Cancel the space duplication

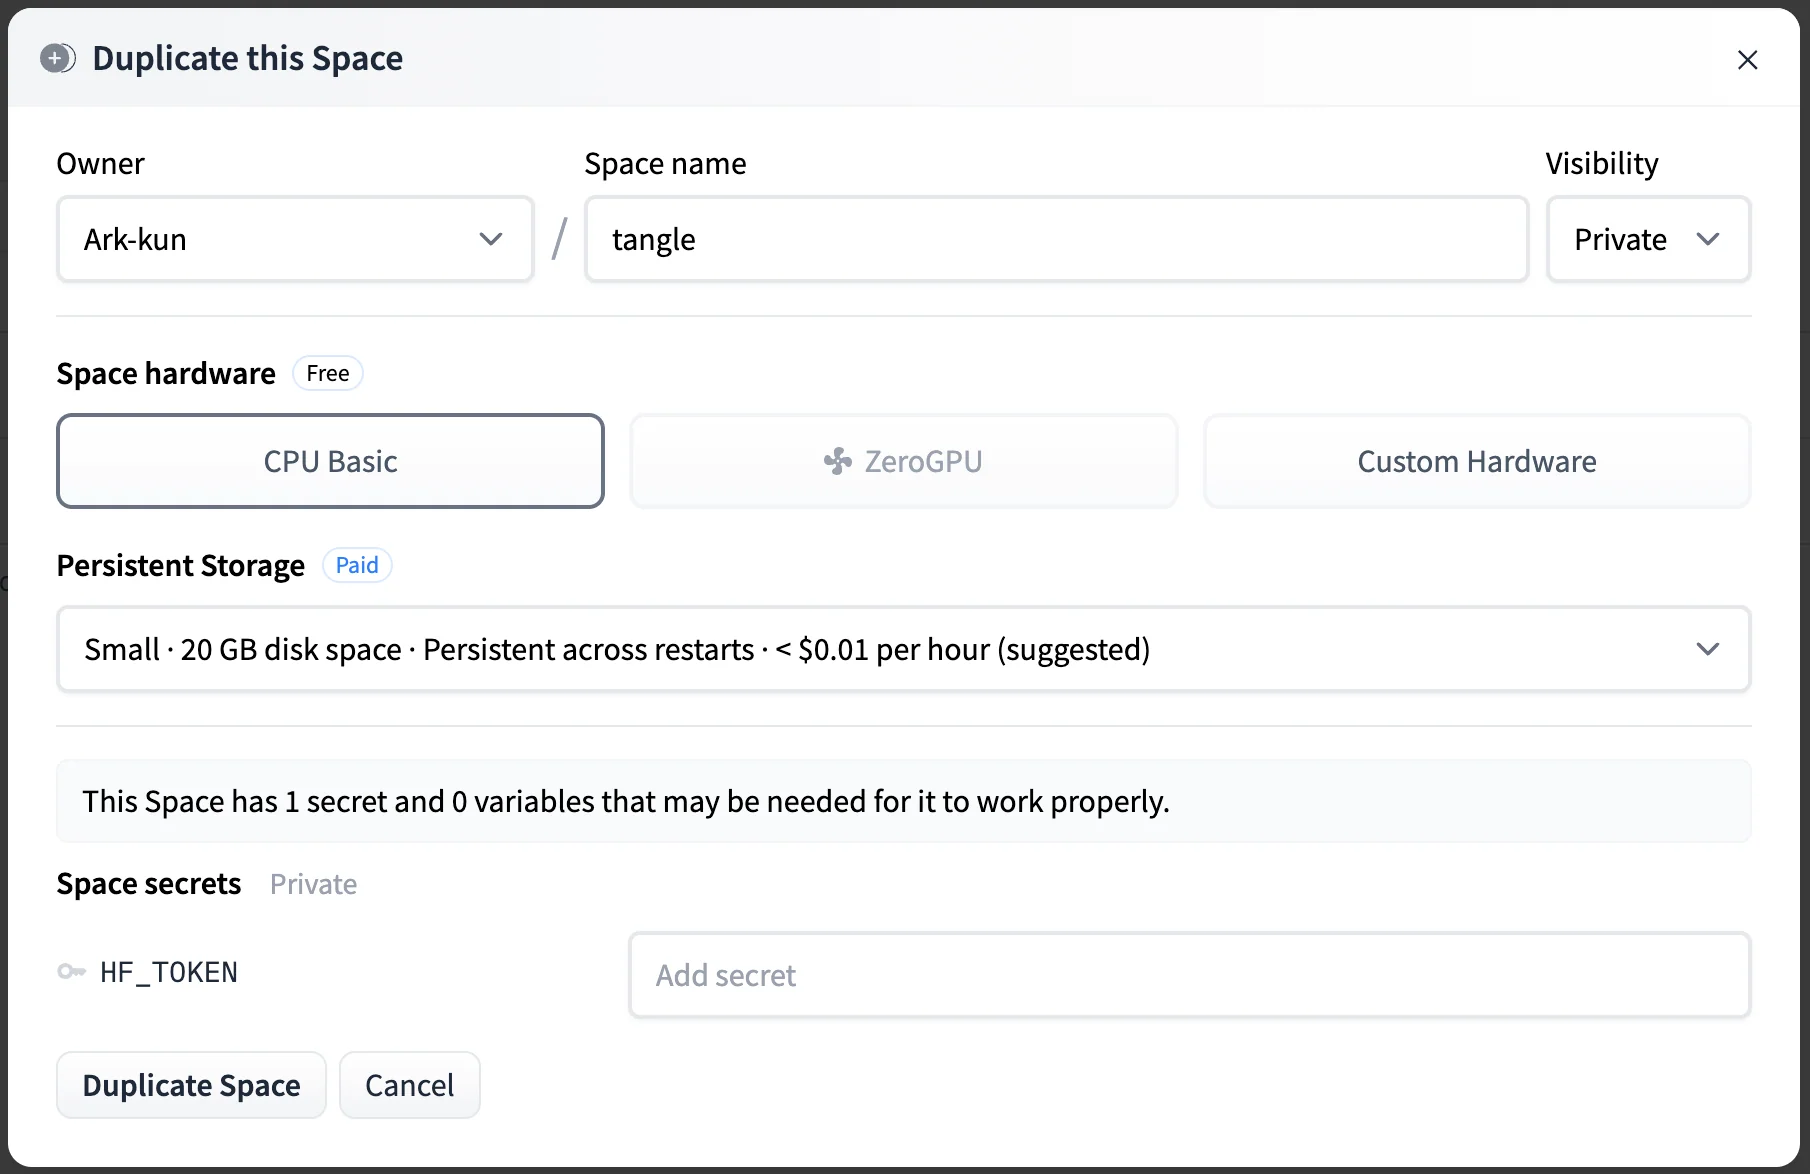coord(410,1085)
